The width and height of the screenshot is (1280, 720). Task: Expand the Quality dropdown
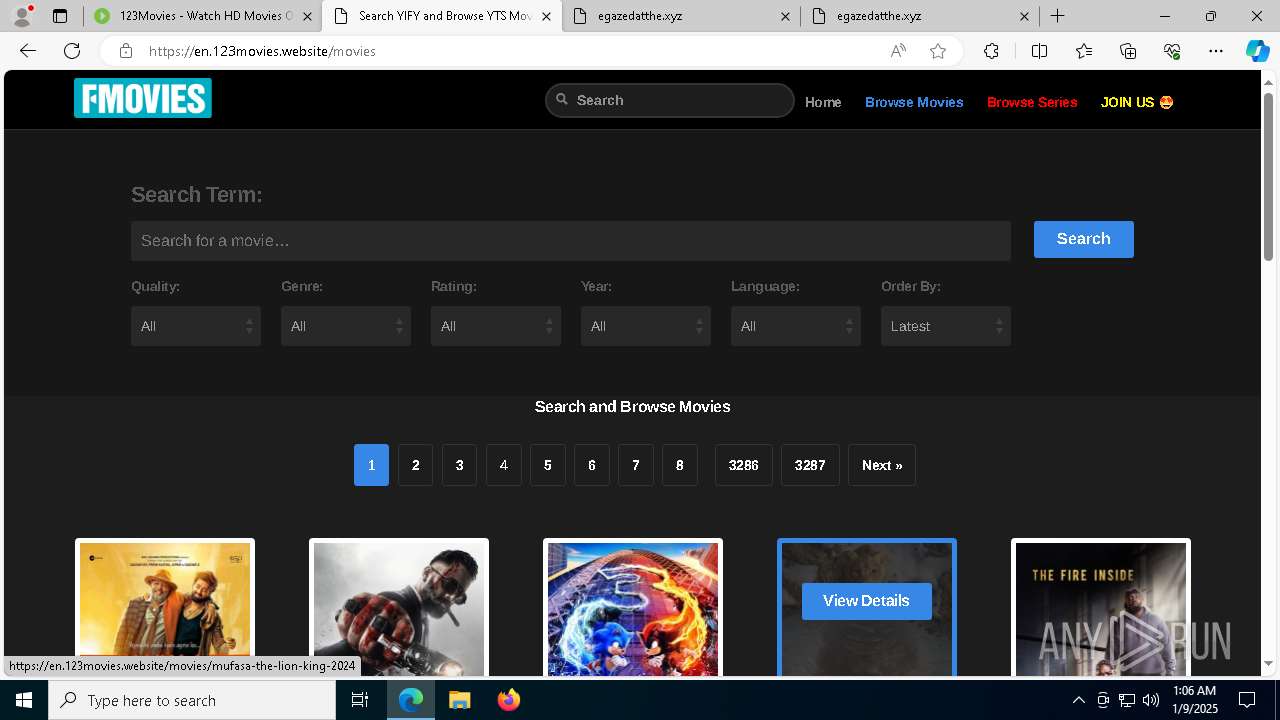click(x=196, y=326)
